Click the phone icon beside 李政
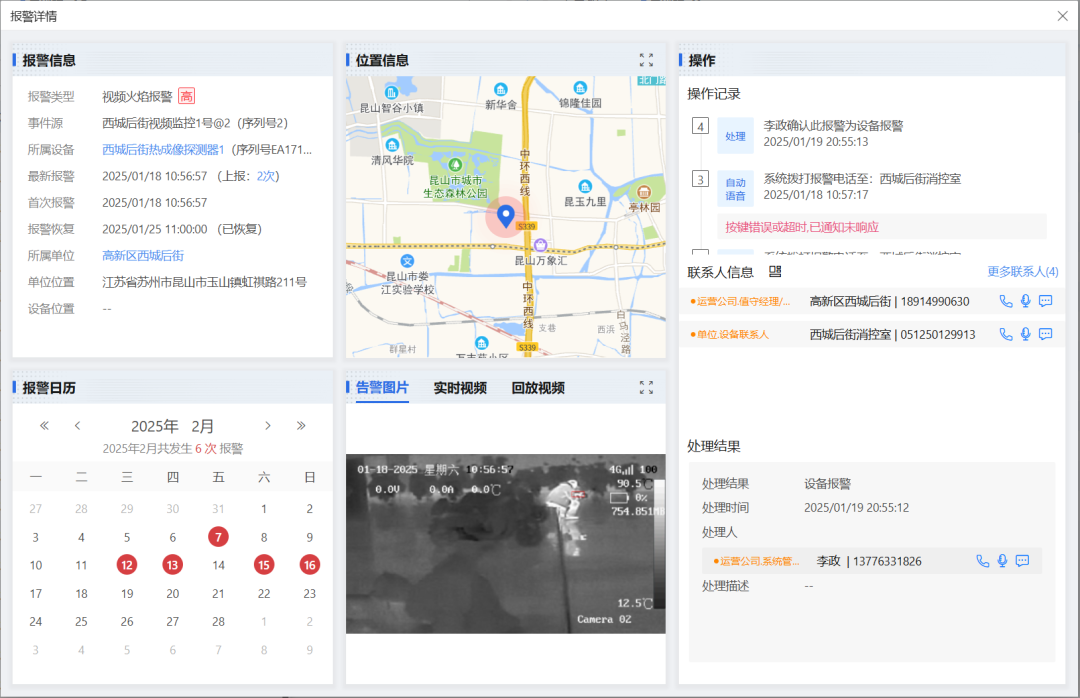 983,561
